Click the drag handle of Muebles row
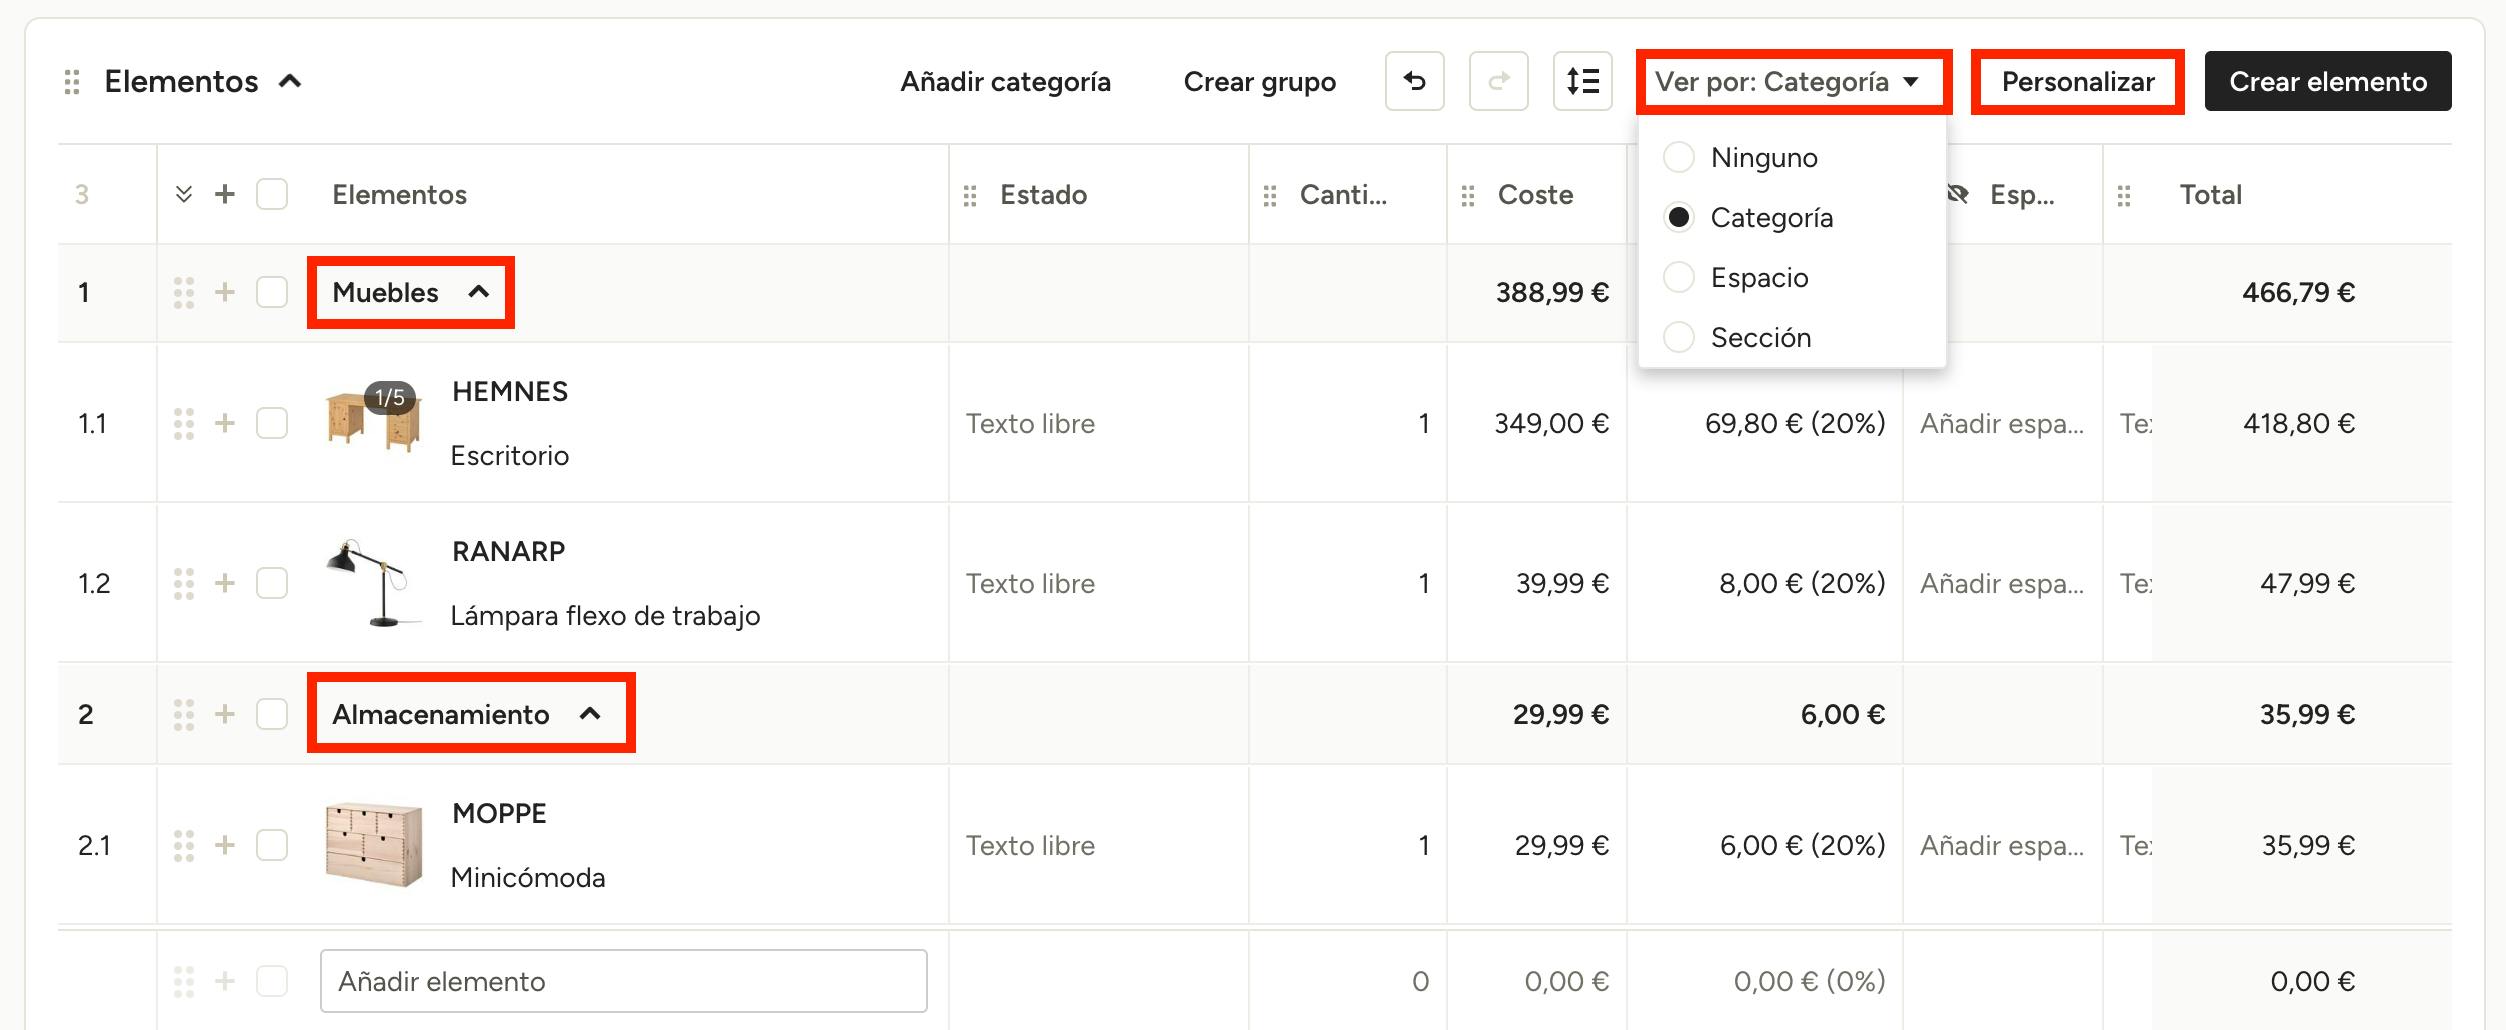2506x1030 pixels. pos(184,292)
